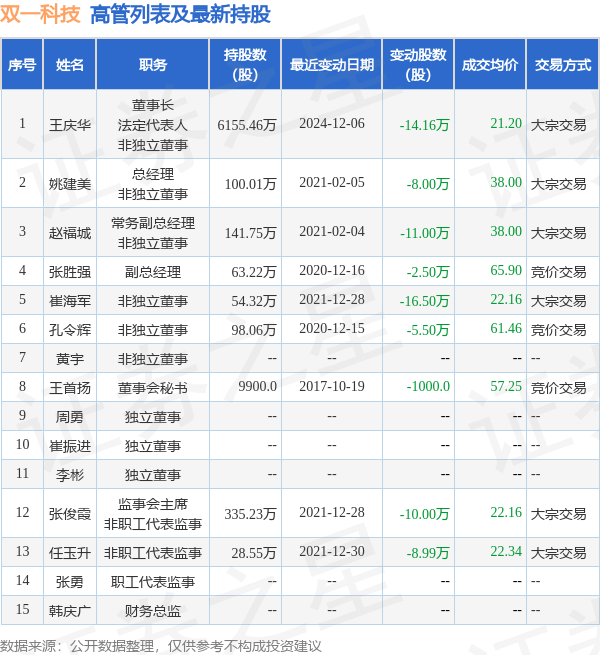
Task: Click the 成交均价 column header
Action: [x=490, y=65]
